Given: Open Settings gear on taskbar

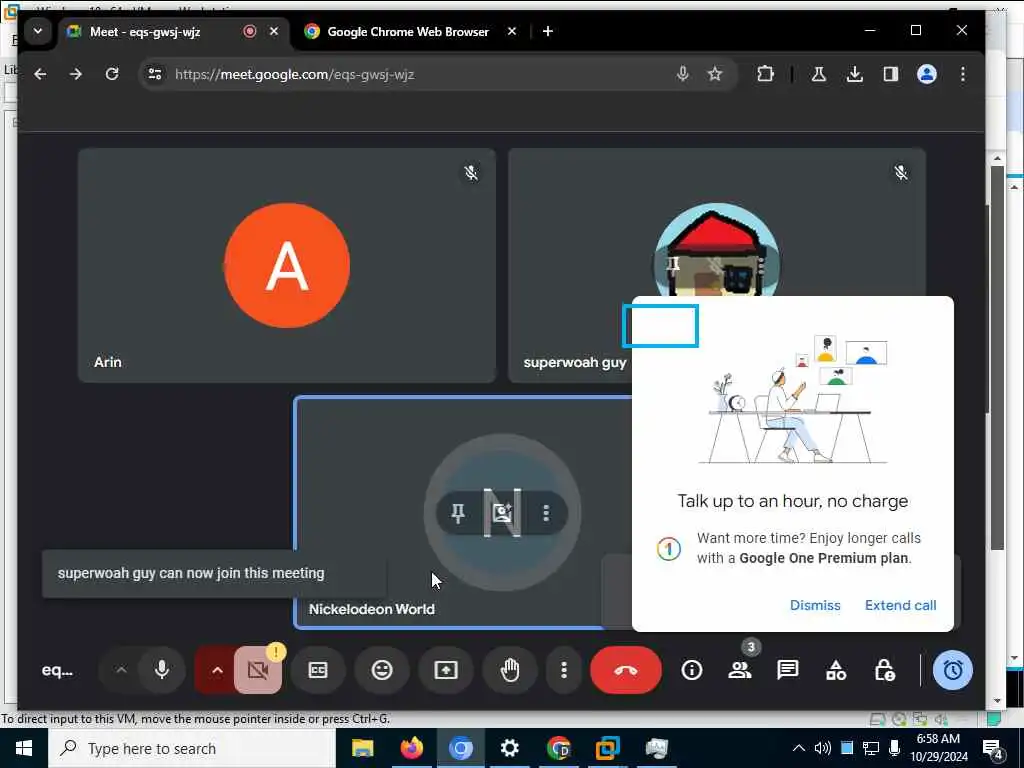Looking at the screenshot, I should pyautogui.click(x=509, y=748).
